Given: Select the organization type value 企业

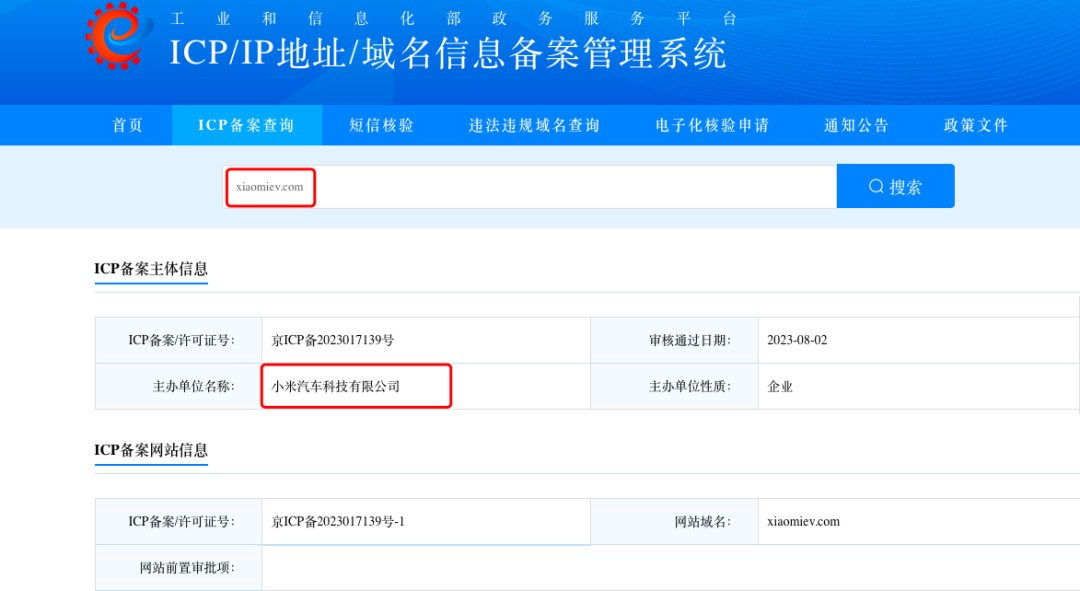Looking at the screenshot, I should [x=780, y=386].
